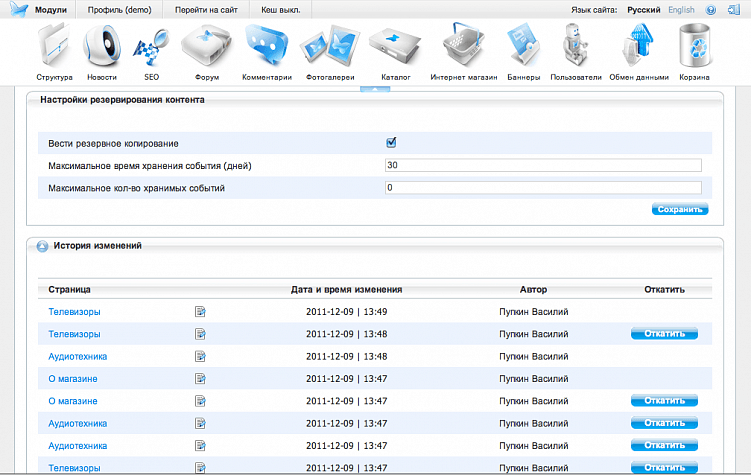Open the first Телевизоры page link
751x475 pixels.
[74, 312]
